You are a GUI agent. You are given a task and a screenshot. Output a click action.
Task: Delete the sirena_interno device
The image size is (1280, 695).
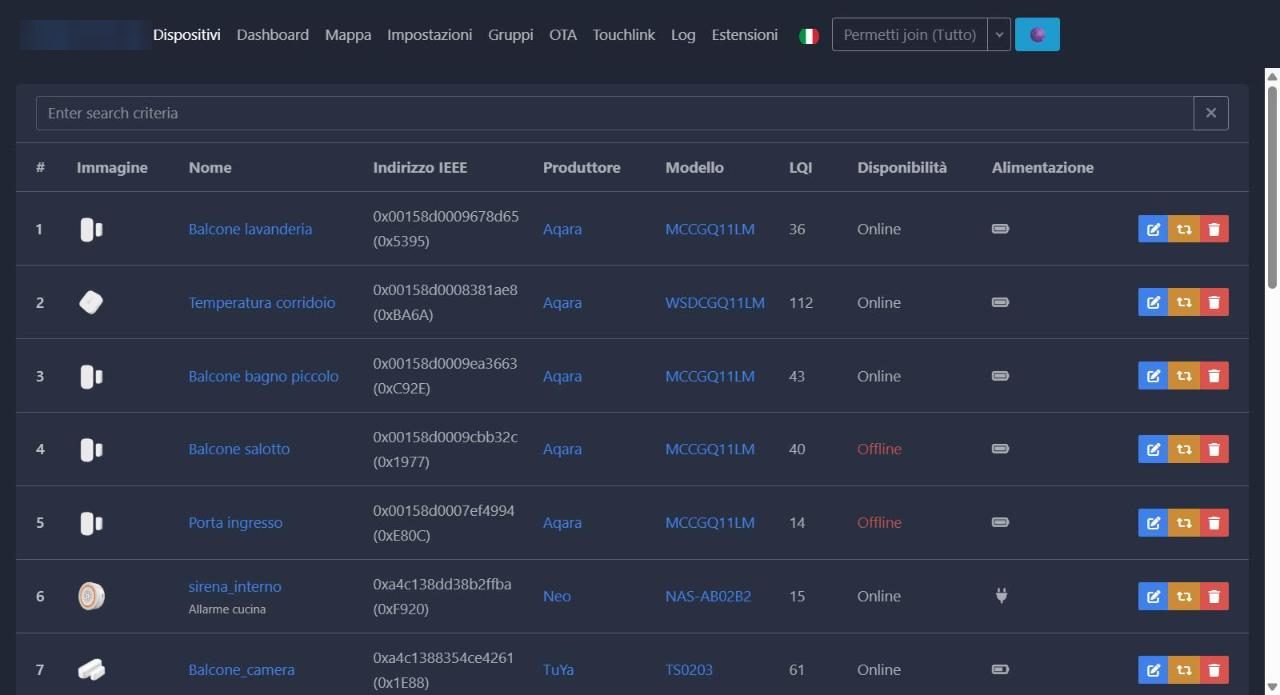coord(1214,596)
